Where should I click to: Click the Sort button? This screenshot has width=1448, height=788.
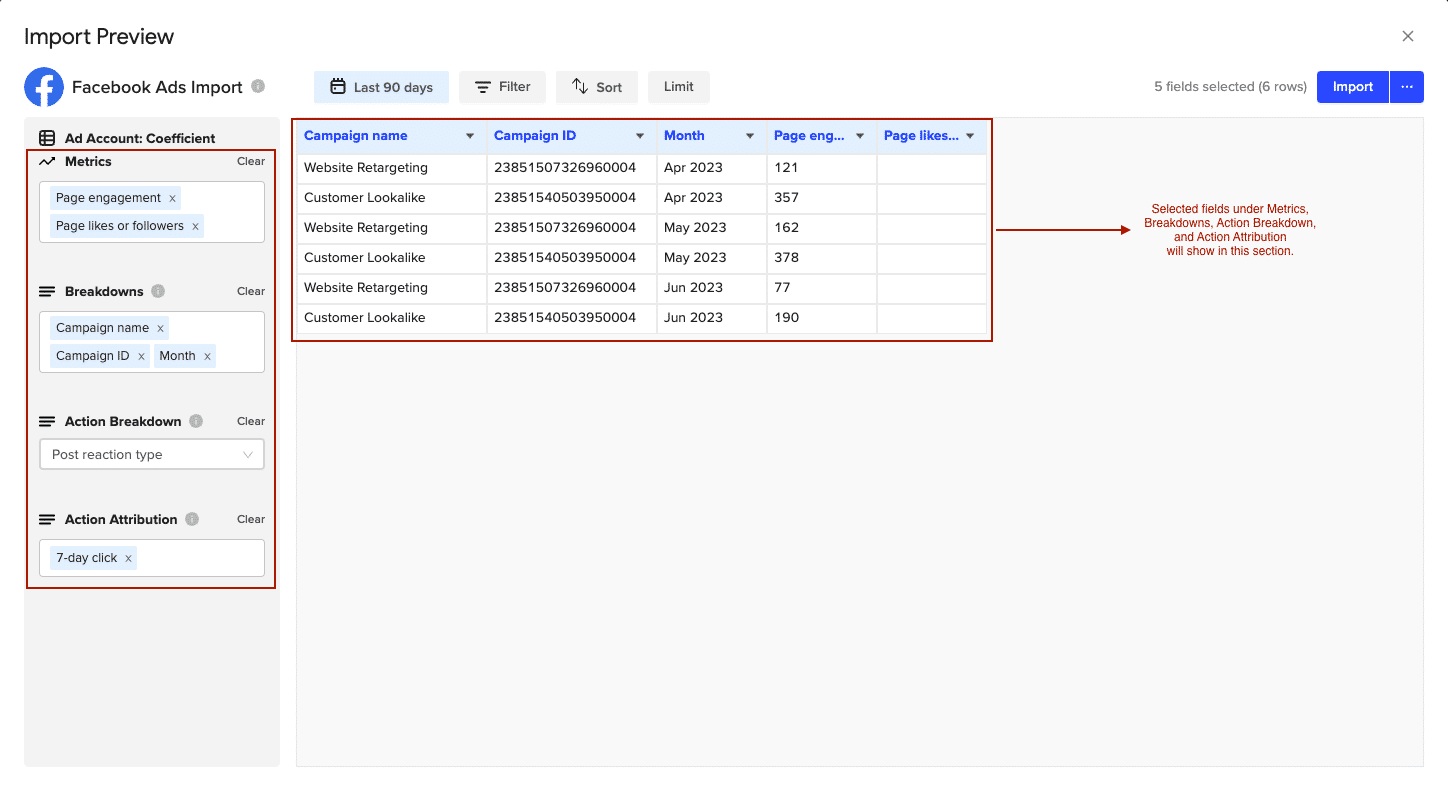(x=596, y=87)
